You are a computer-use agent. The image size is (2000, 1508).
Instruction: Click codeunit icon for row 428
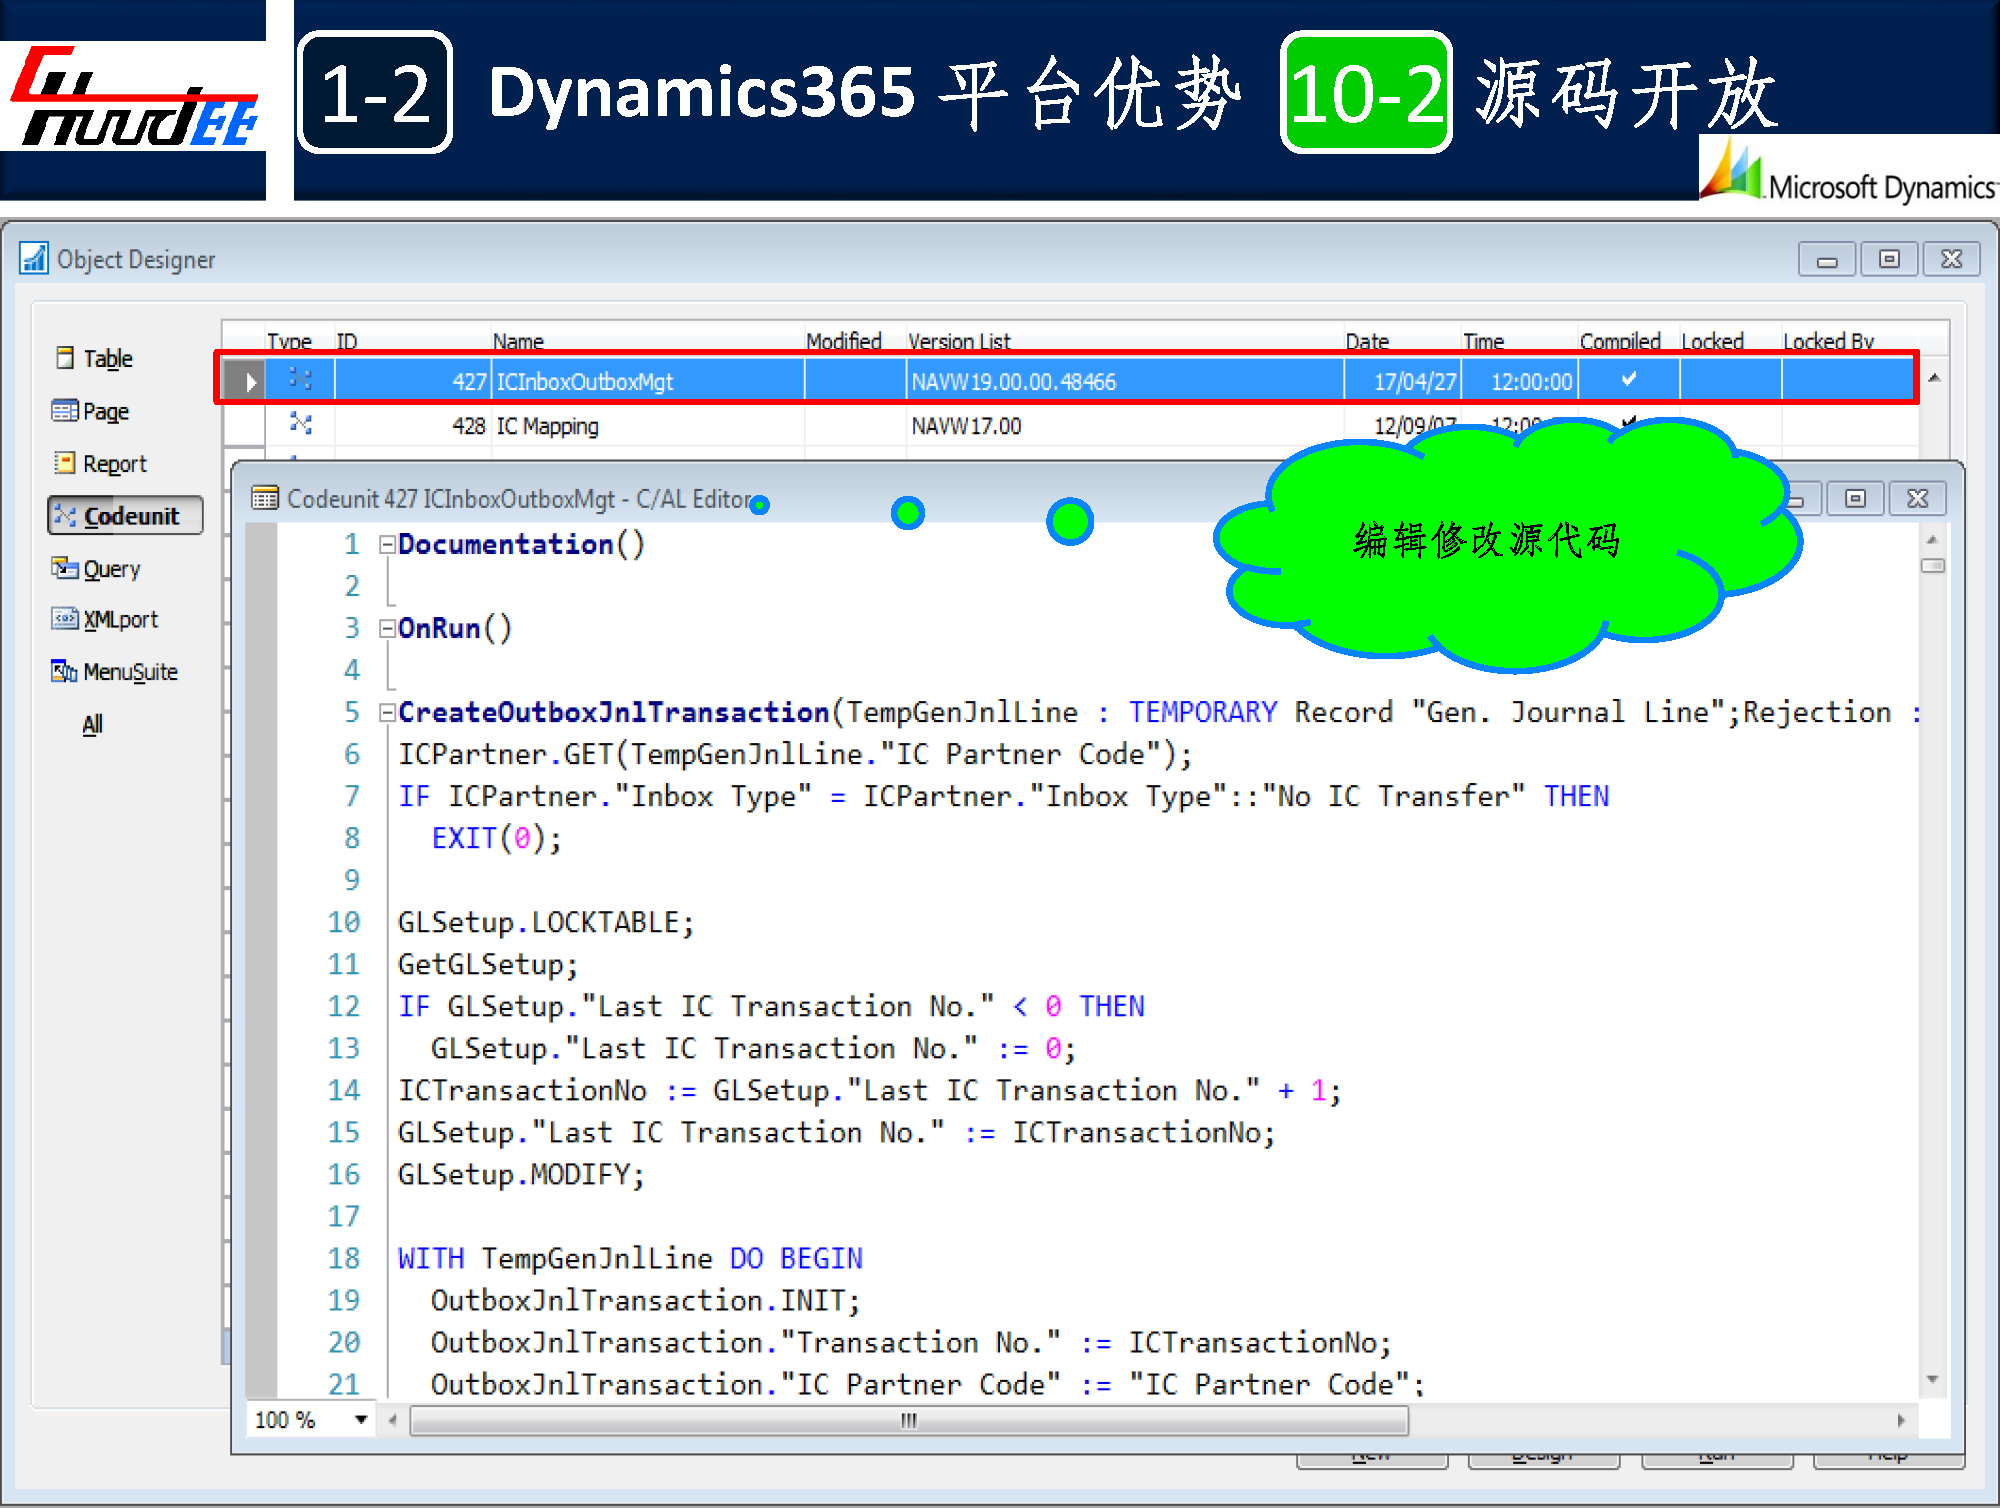click(x=300, y=425)
